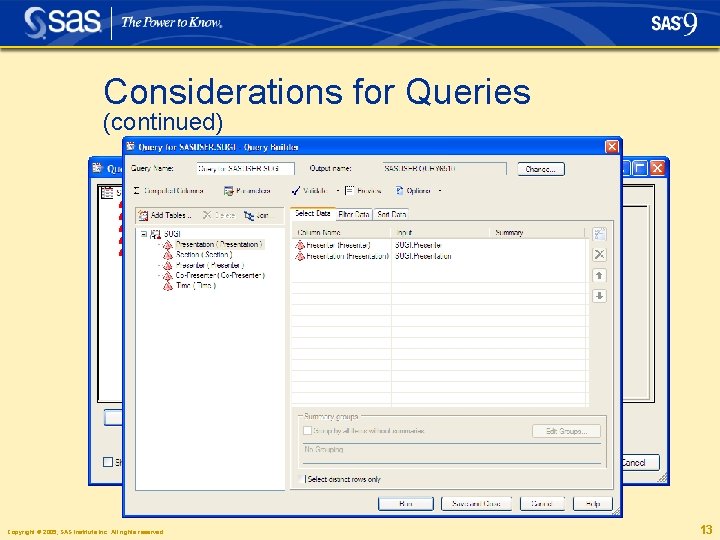720x540 pixels.
Task: Close the background window
Action: coord(657,168)
